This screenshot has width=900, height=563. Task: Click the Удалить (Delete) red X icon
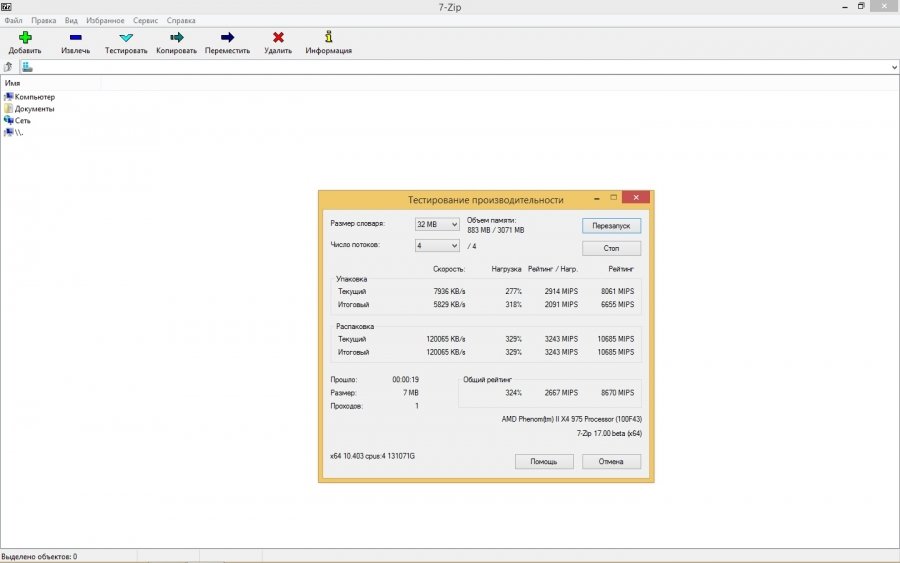click(278, 37)
